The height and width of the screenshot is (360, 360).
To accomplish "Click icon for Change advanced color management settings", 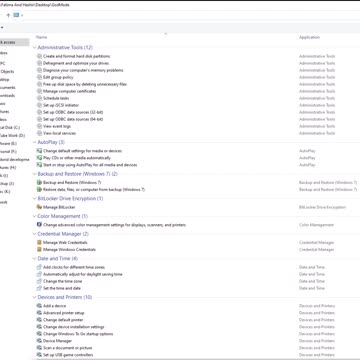I will [x=39, y=225].
